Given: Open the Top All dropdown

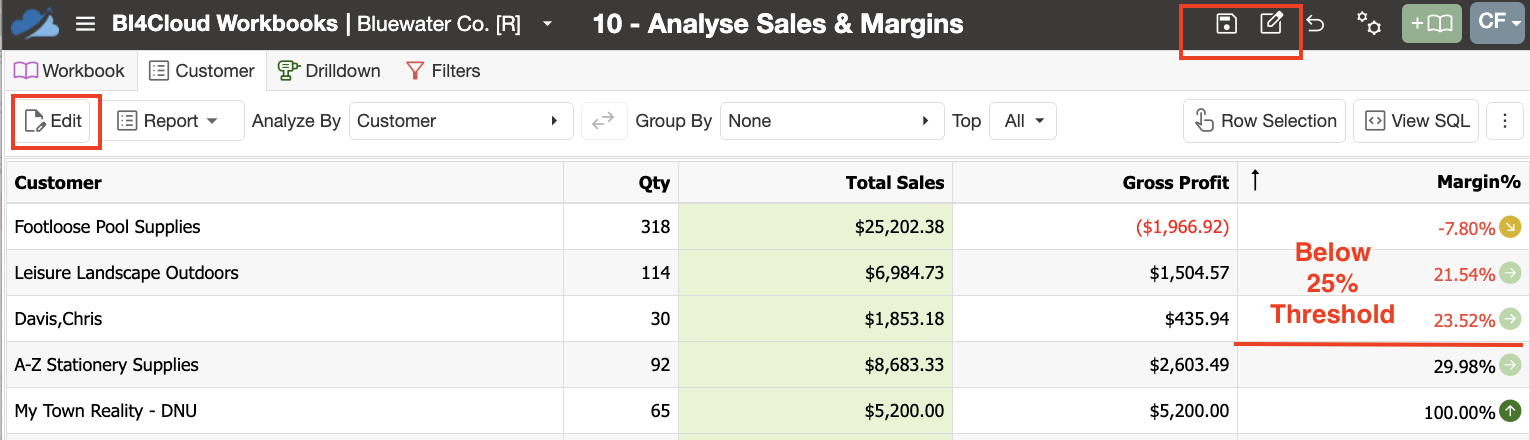Looking at the screenshot, I should pos(1022,121).
